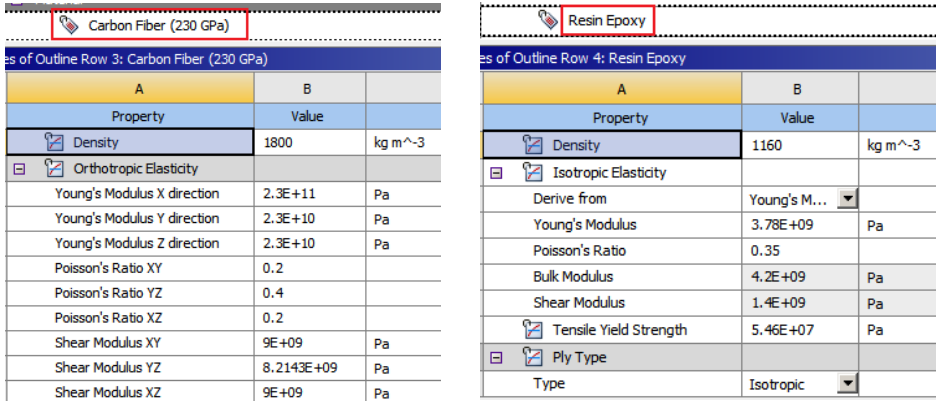Click Bulk Modulus value 4.2E+09
Screen dimensions: 942x405
(x=800, y=277)
